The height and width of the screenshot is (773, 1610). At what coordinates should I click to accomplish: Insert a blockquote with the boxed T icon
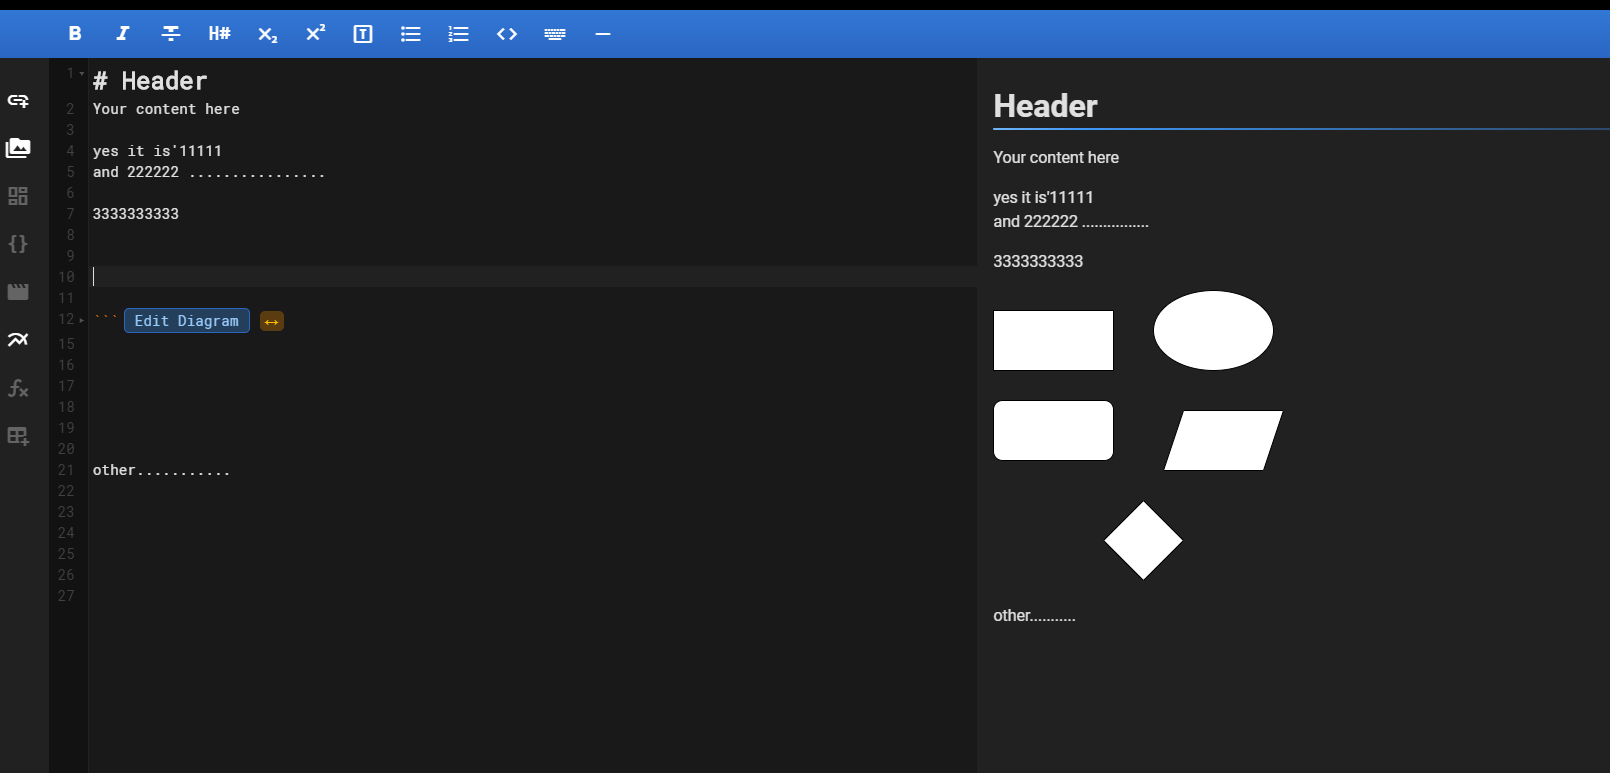(x=363, y=34)
